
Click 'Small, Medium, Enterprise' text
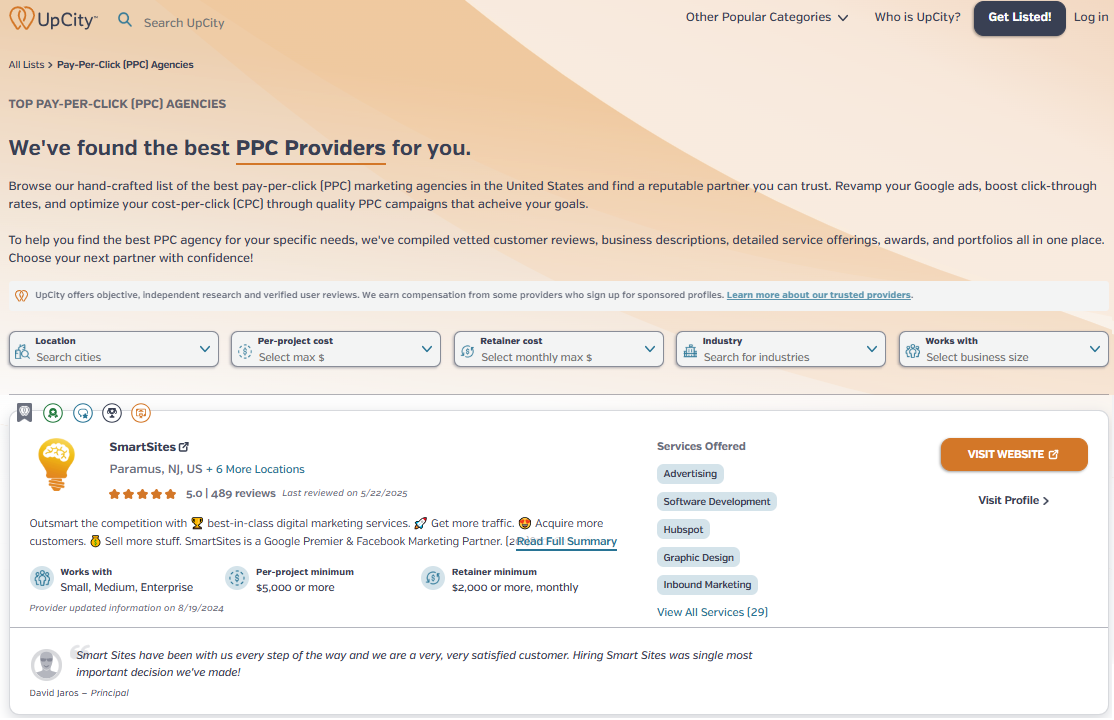[126, 588]
